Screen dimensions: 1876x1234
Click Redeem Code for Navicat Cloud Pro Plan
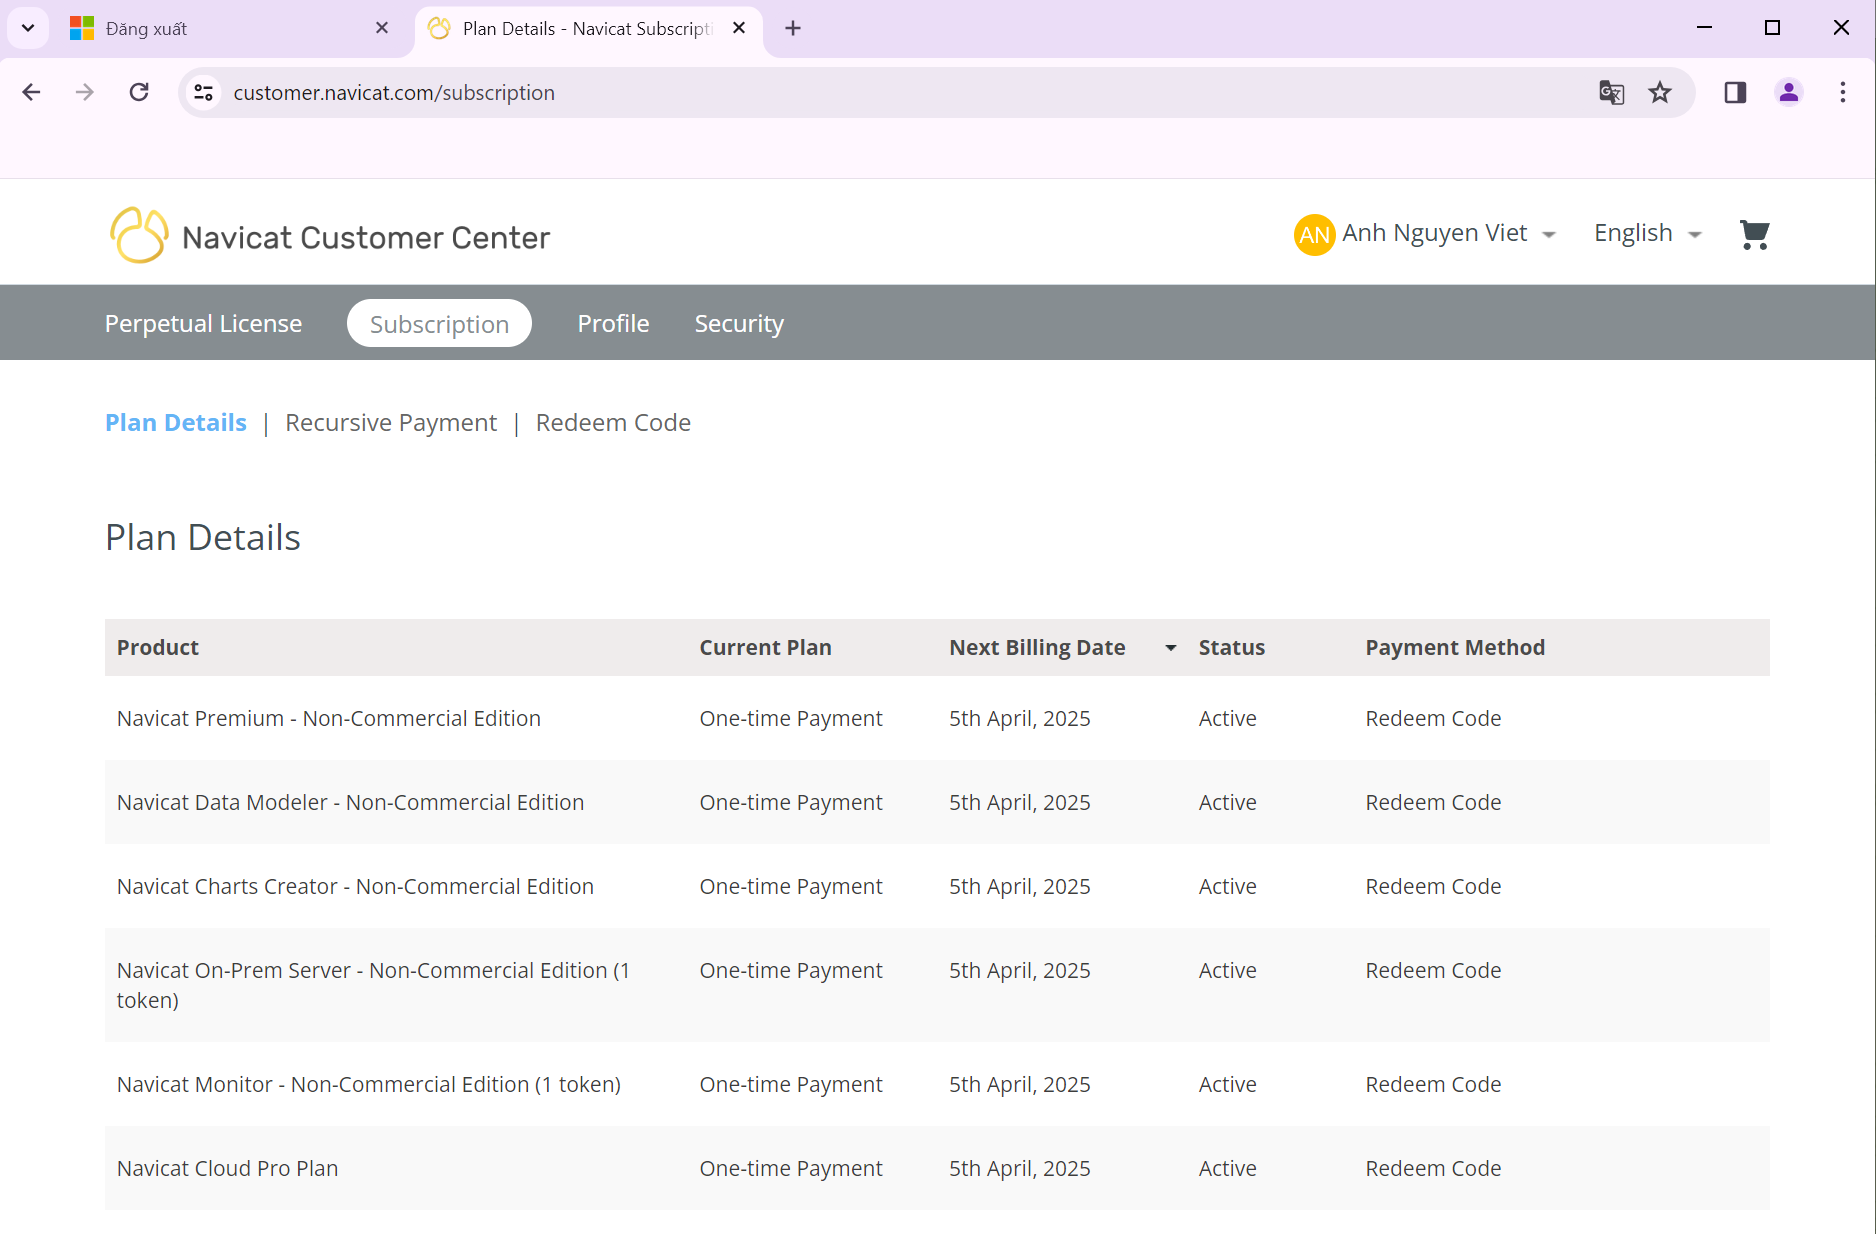(x=1433, y=1169)
